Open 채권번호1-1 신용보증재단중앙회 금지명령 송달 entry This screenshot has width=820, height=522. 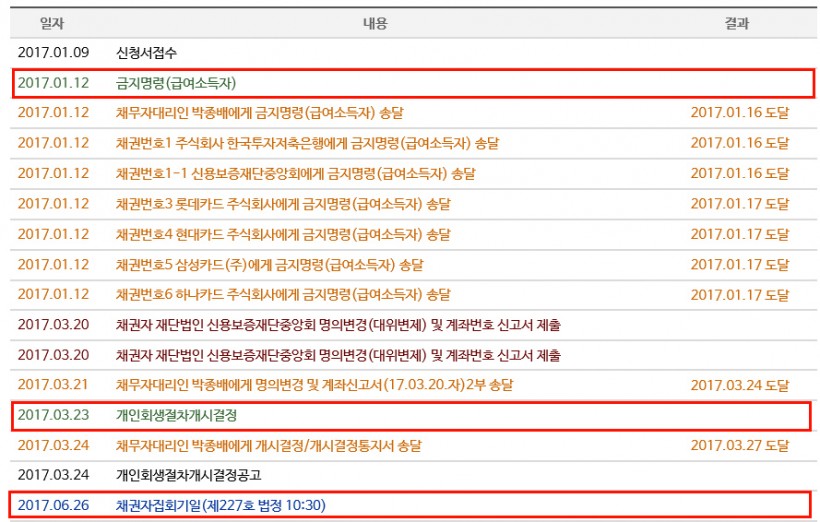point(295,174)
